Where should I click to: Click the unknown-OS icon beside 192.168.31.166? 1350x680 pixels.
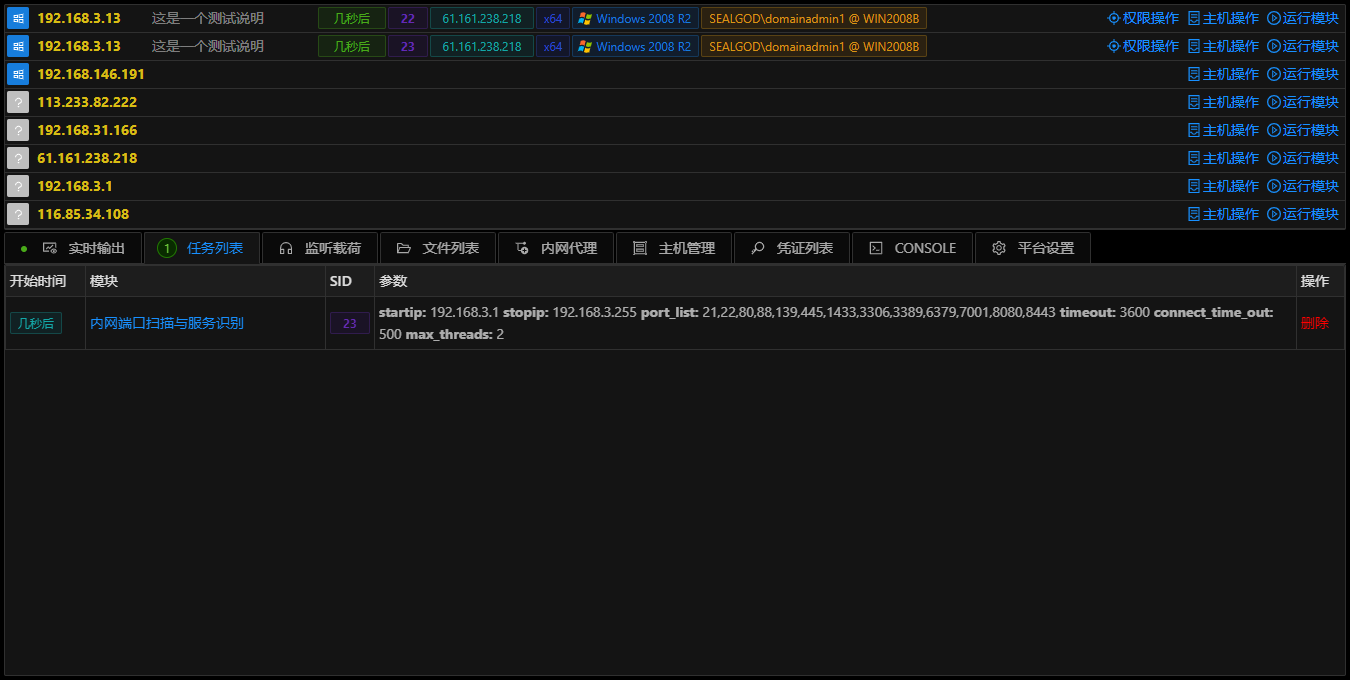[18, 130]
